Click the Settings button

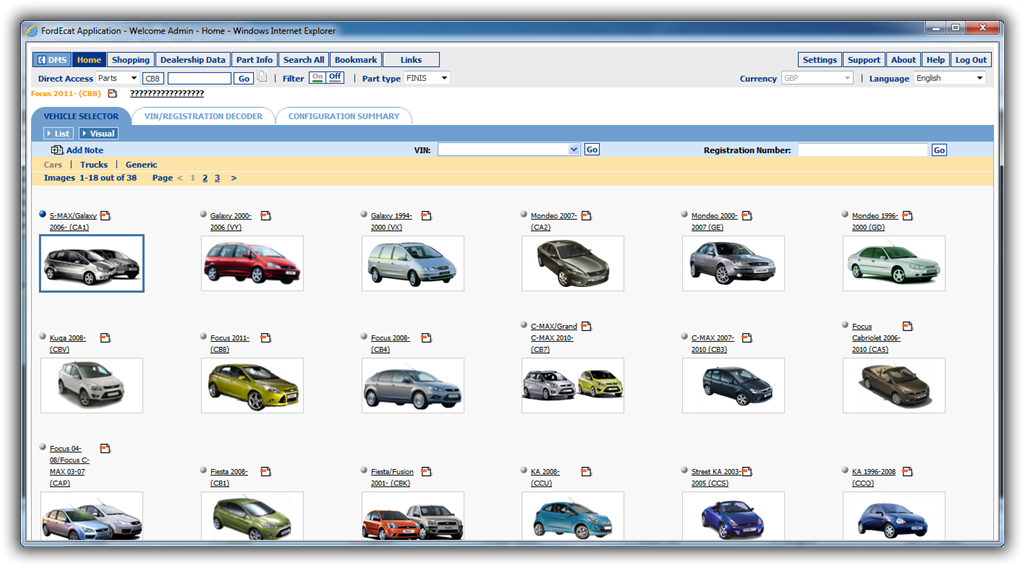[x=820, y=59]
